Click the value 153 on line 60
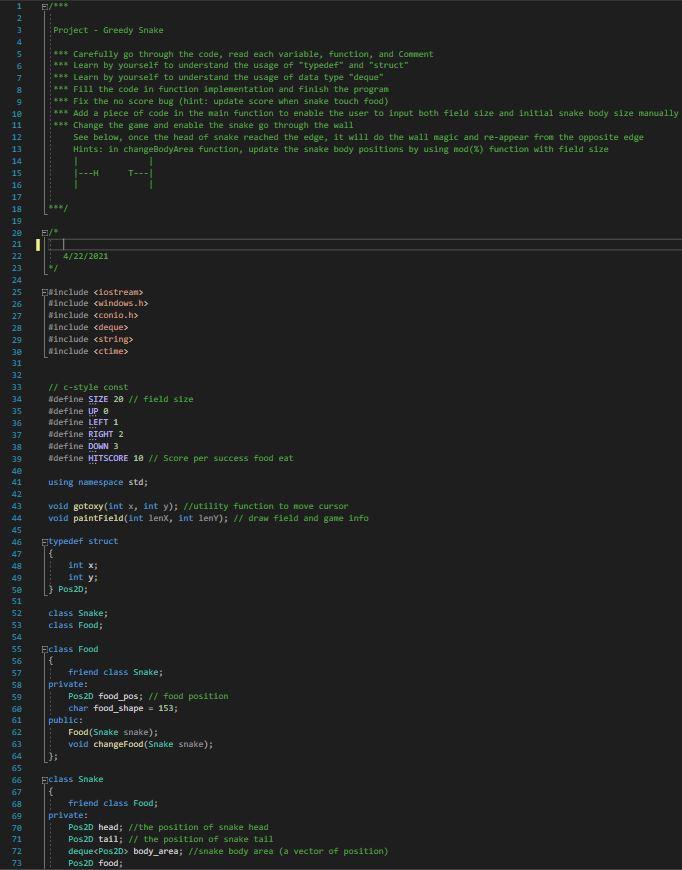This screenshot has height=870, width=682. pos(166,709)
